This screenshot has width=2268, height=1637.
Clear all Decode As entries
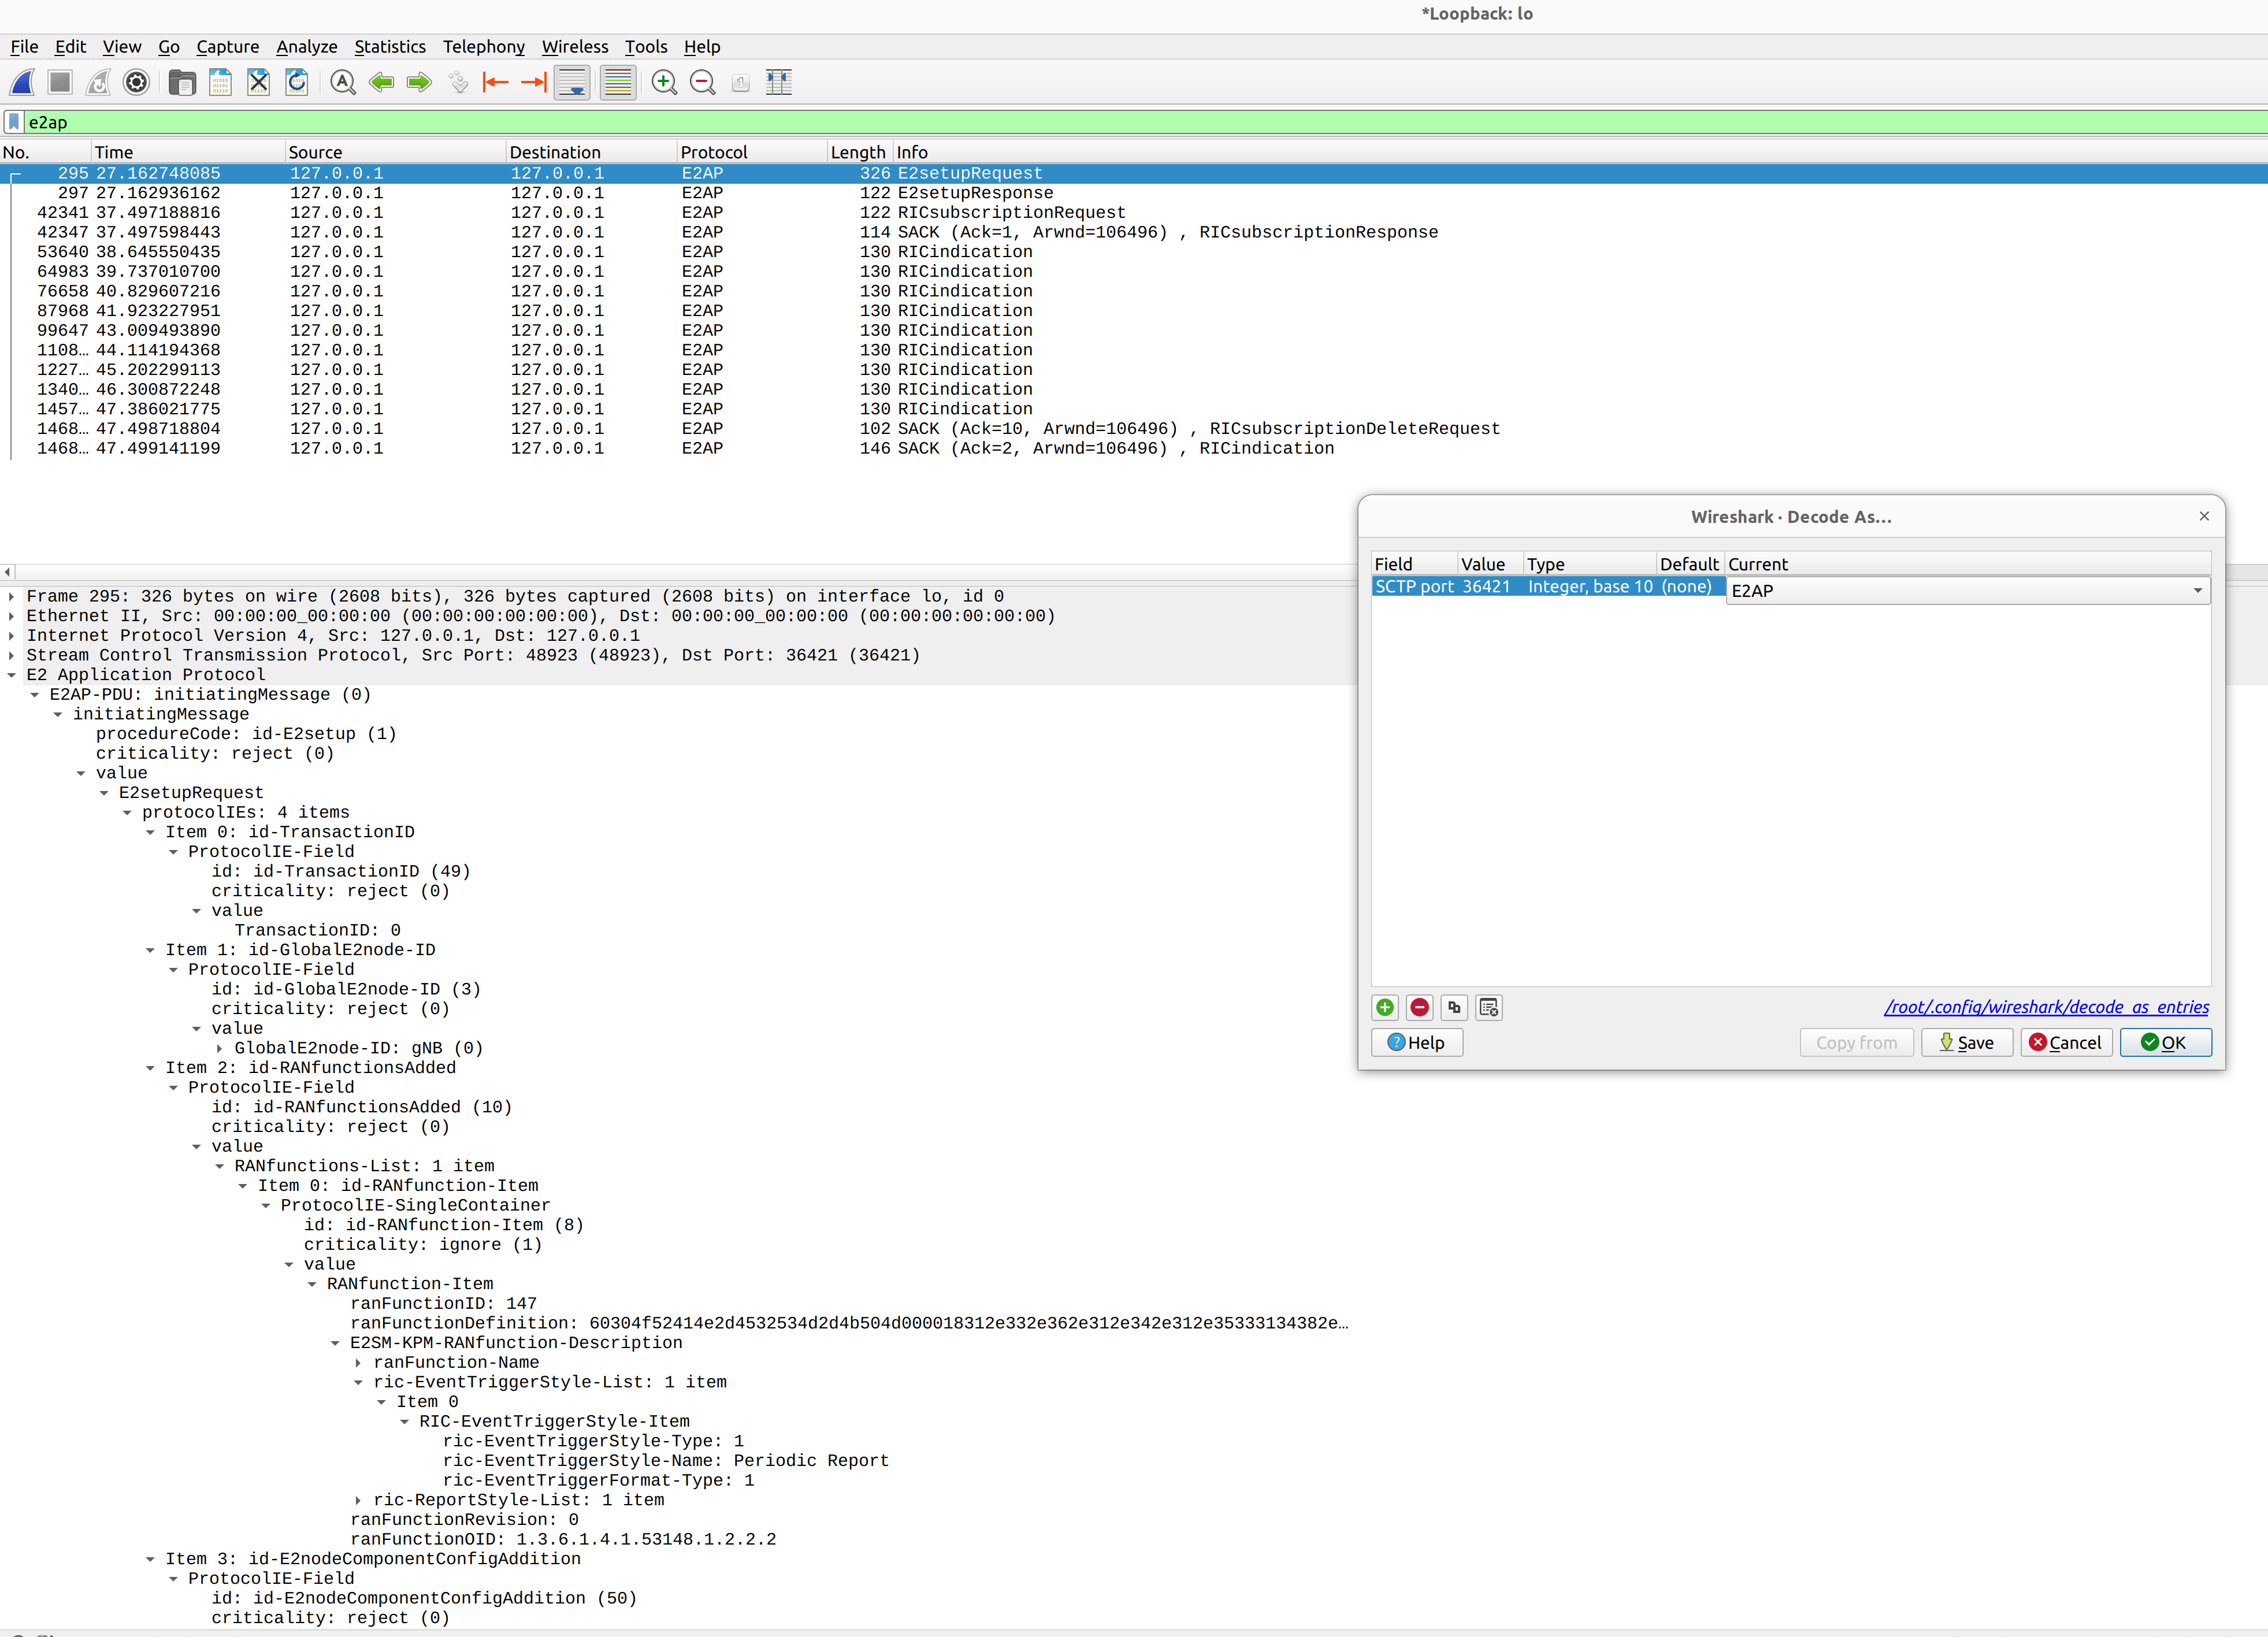(x=1489, y=1008)
